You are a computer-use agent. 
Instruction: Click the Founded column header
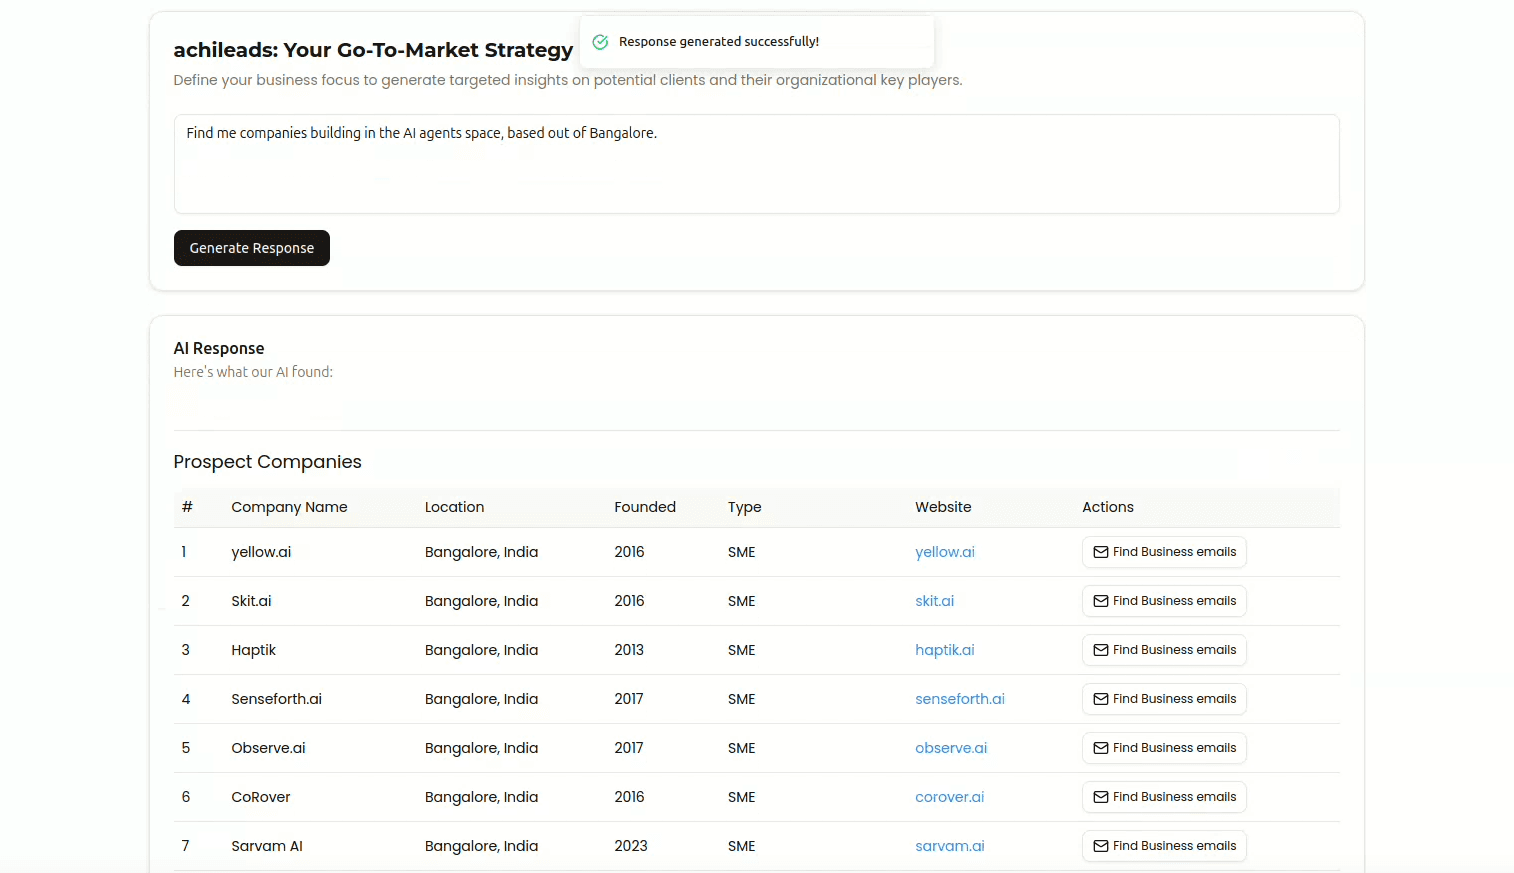point(645,507)
